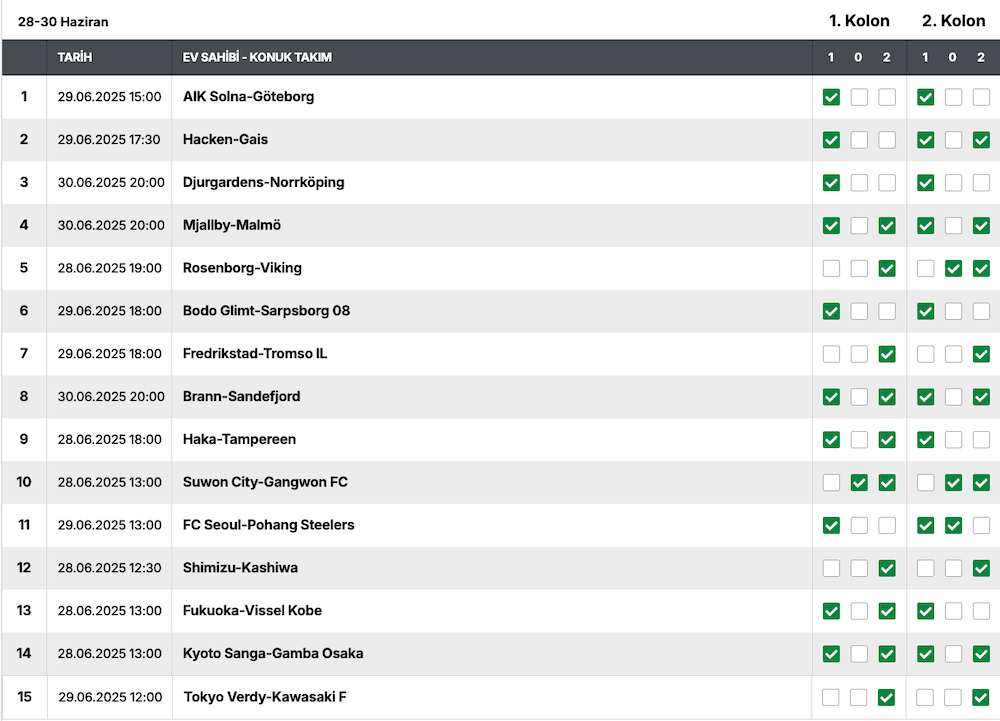Viewport: 1000px width, 721px height.
Task: Uncheck 2. Kolon result 1 for Brann-Sandefjord
Action: click(x=925, y=397)
